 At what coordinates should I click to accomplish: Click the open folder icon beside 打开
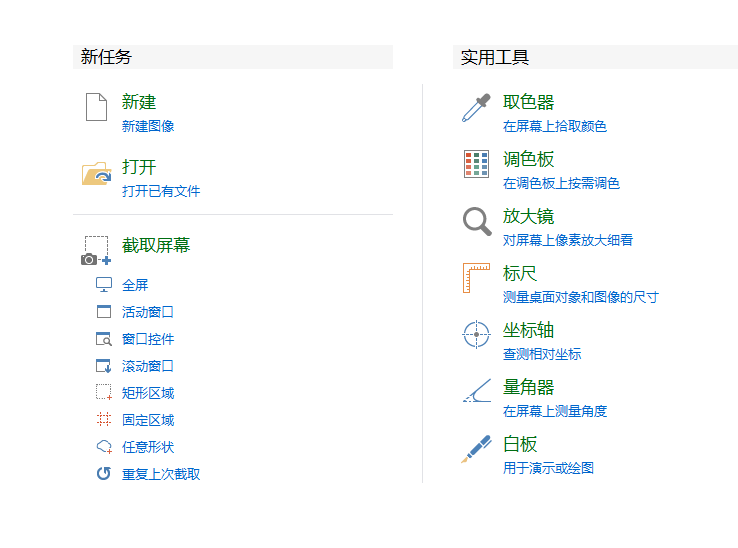pos(96,173)
